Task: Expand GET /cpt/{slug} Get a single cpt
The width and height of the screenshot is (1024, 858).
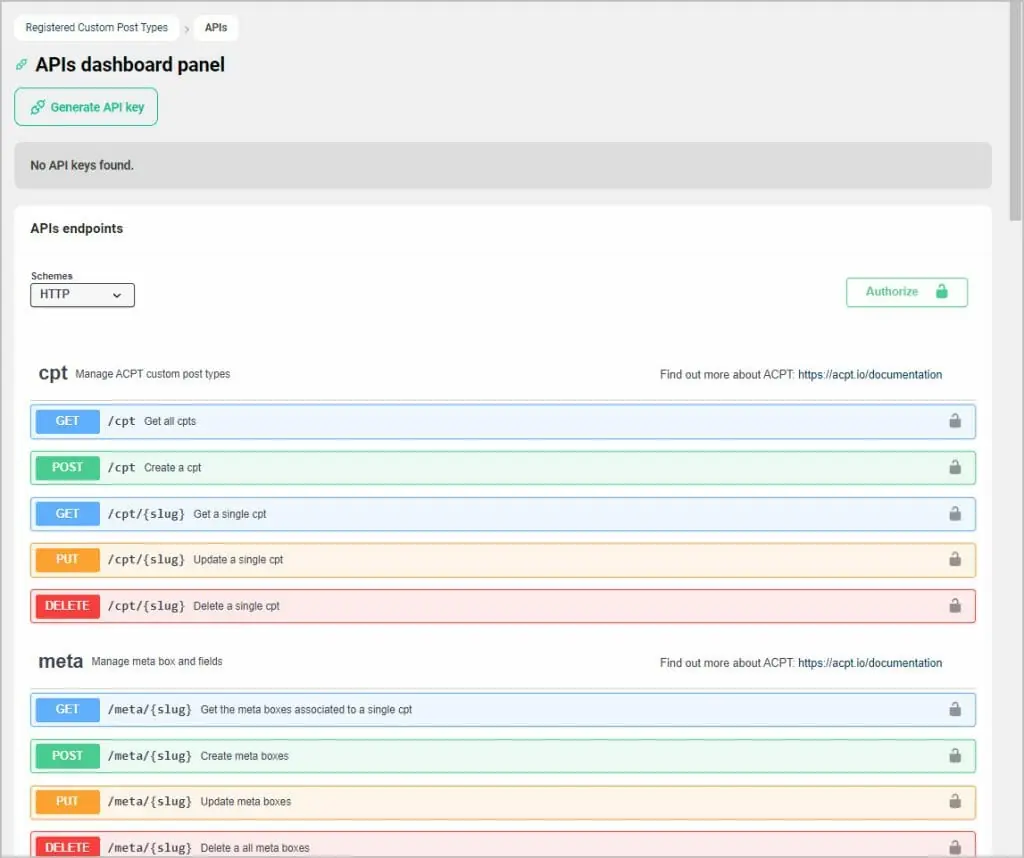Action: (503, 514)
